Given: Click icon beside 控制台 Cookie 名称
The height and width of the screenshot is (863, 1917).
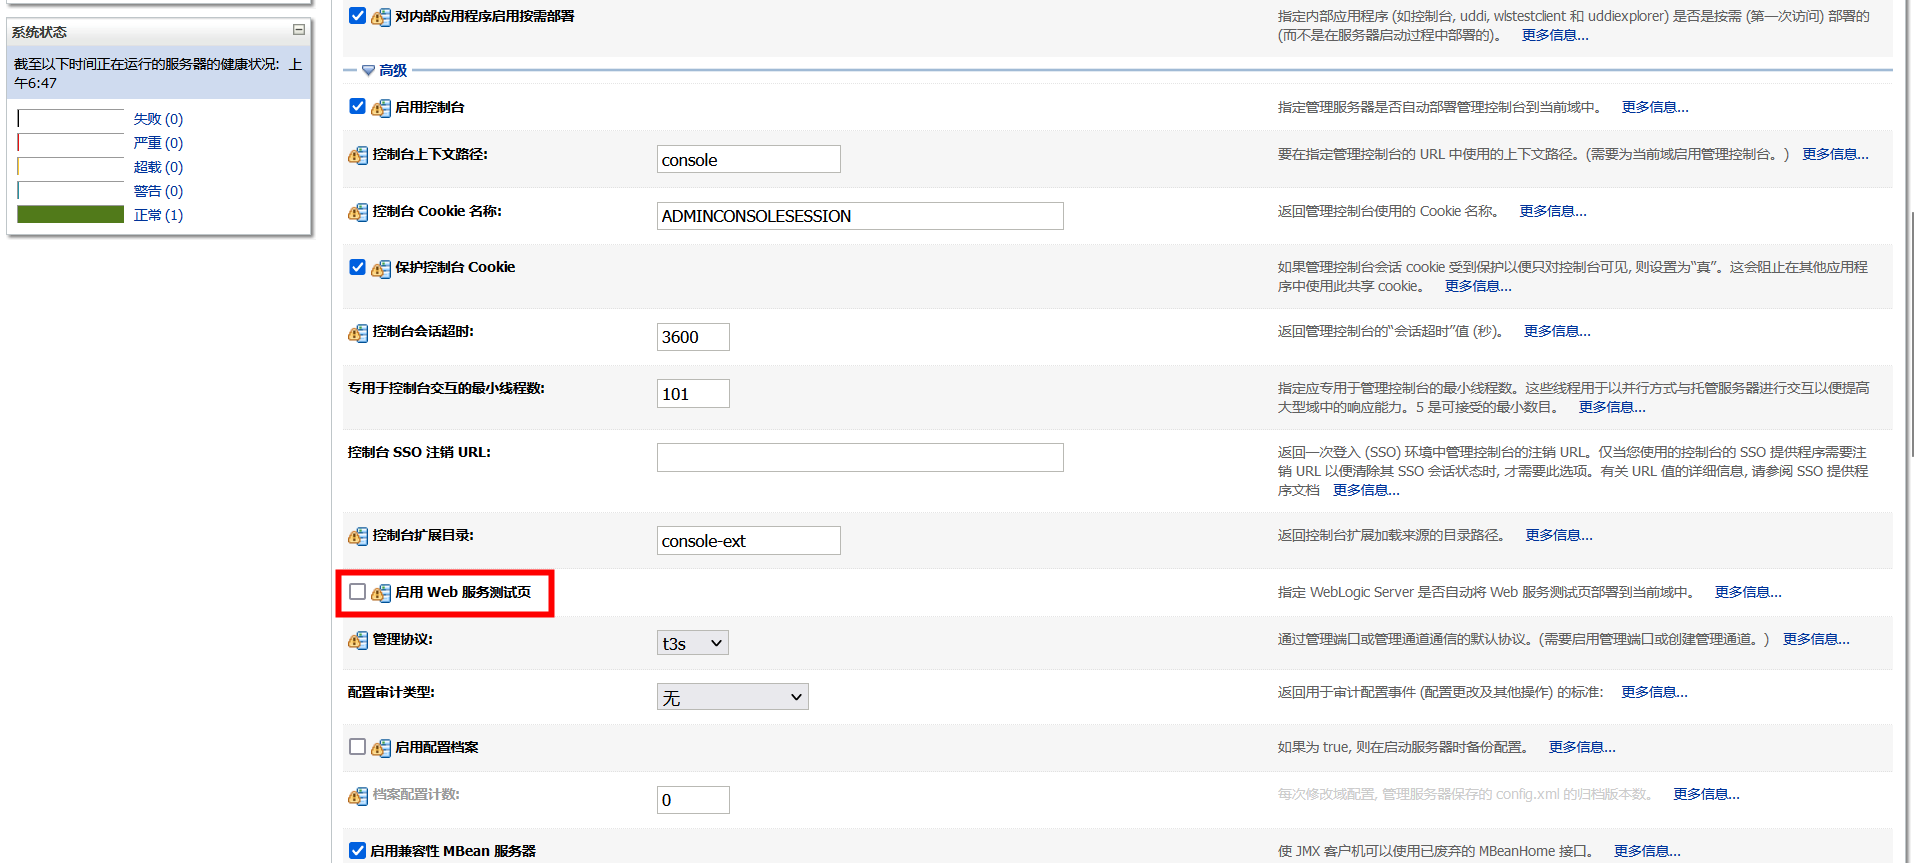Looking at the screenshot, I should [x=358, y=212].
